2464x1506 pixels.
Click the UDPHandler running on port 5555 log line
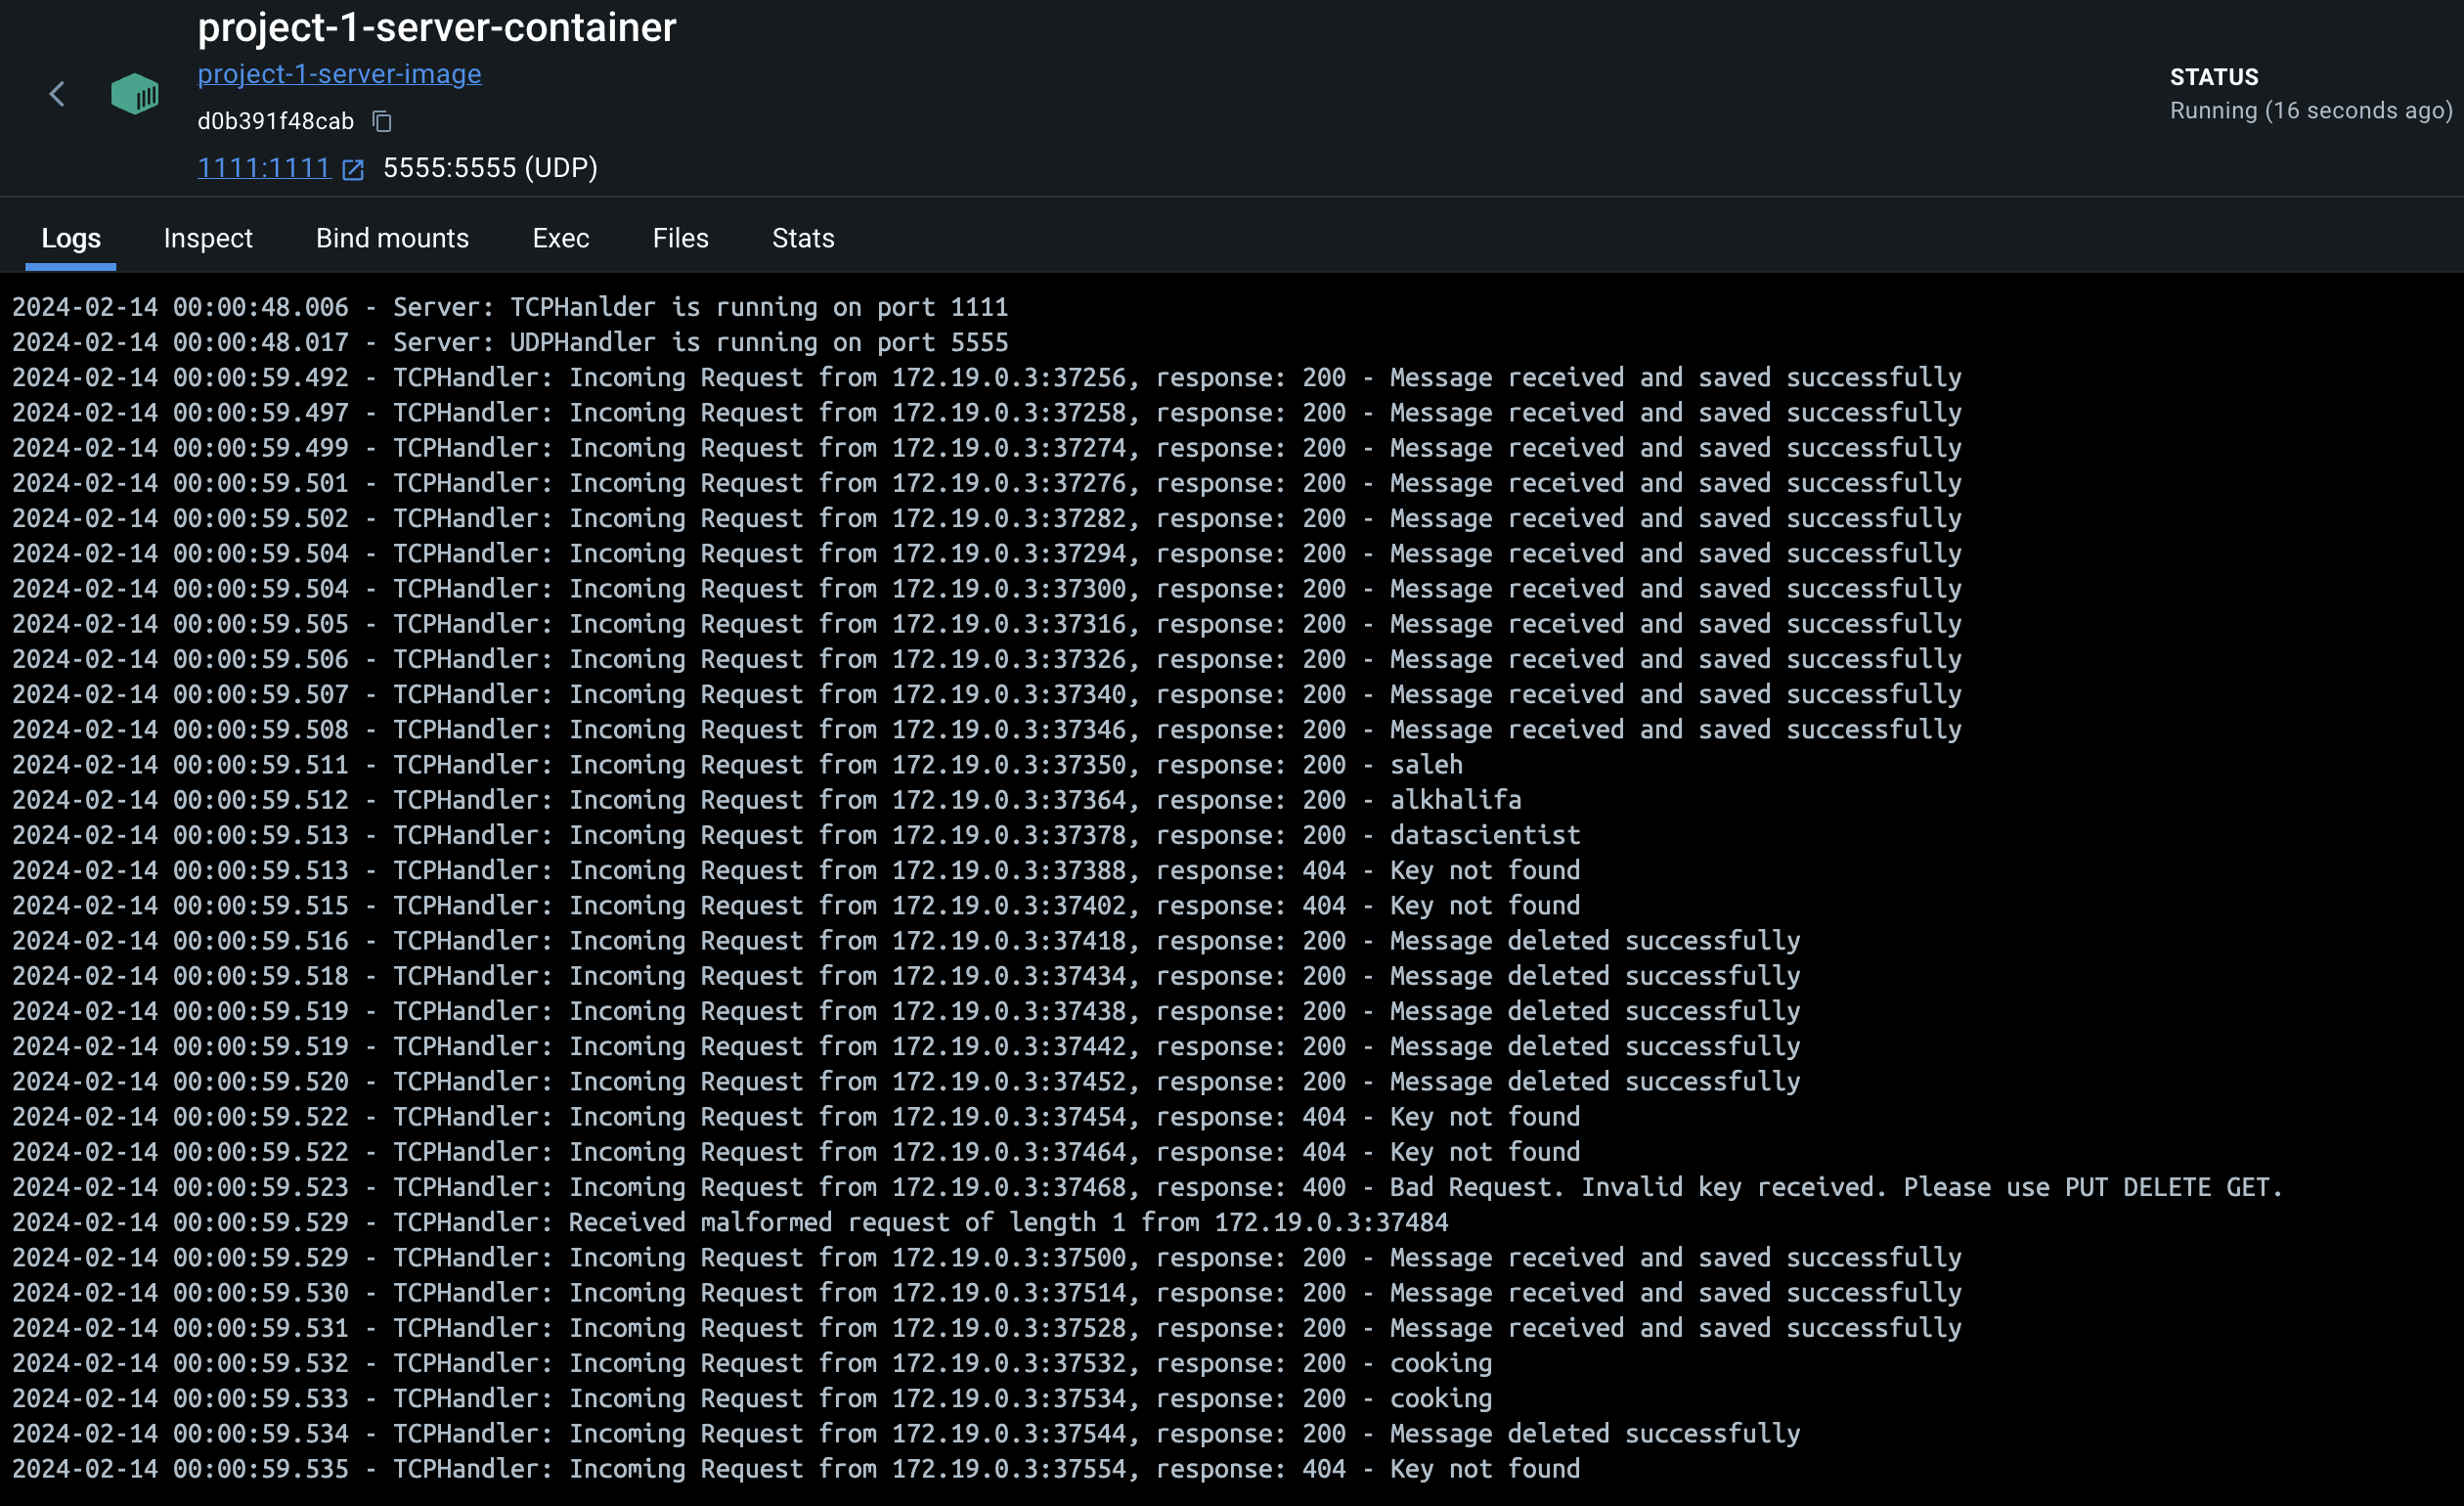(x=510, y=342)
